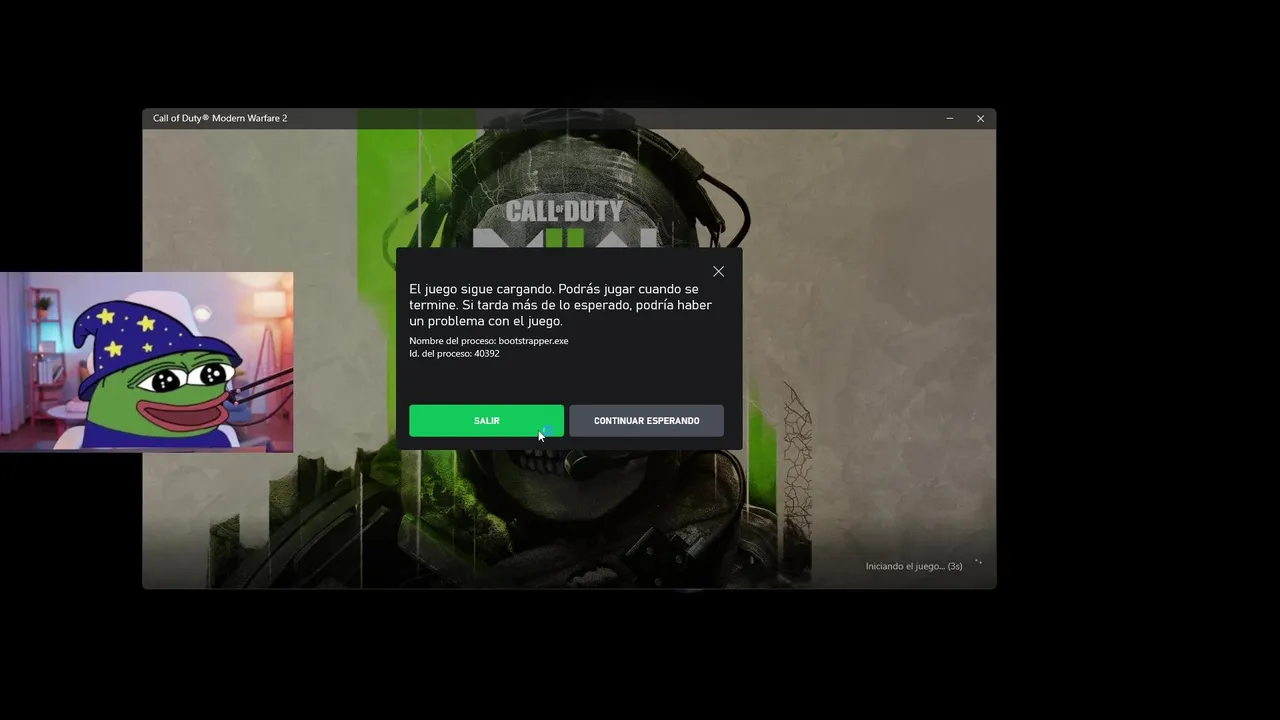The image size is (1280, 720).
Task: Minimize the Call of Duty launcher window
Action: click(950, 118)
